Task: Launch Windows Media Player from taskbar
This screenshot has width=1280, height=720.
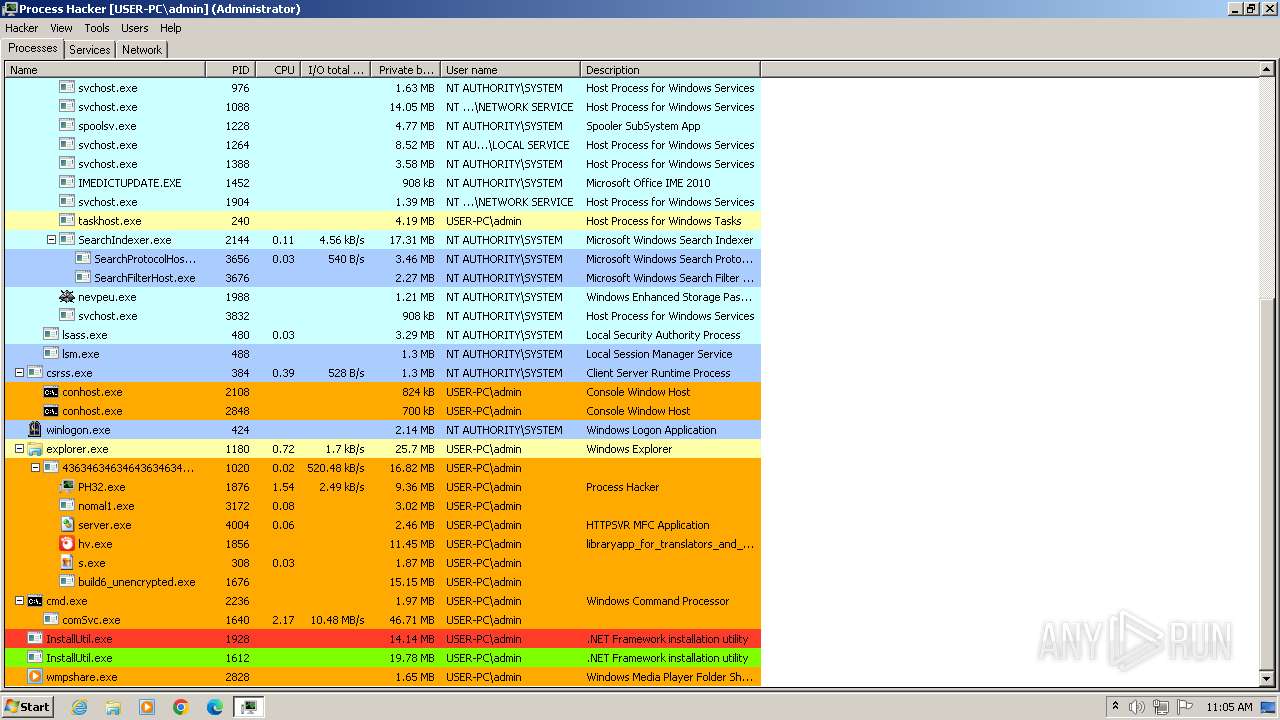Action: click(x=147, y=707)
